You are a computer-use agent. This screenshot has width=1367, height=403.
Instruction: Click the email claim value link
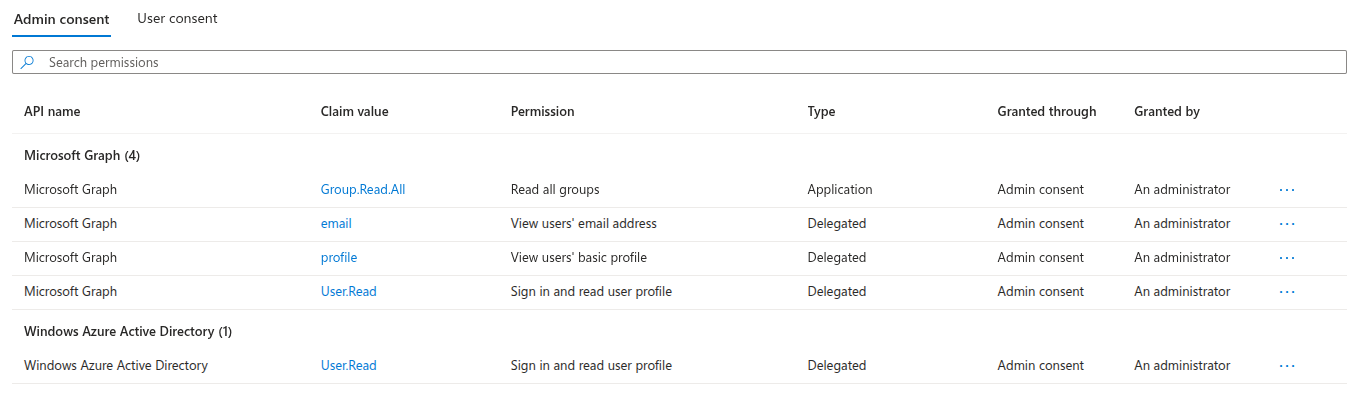click(336, 224)
